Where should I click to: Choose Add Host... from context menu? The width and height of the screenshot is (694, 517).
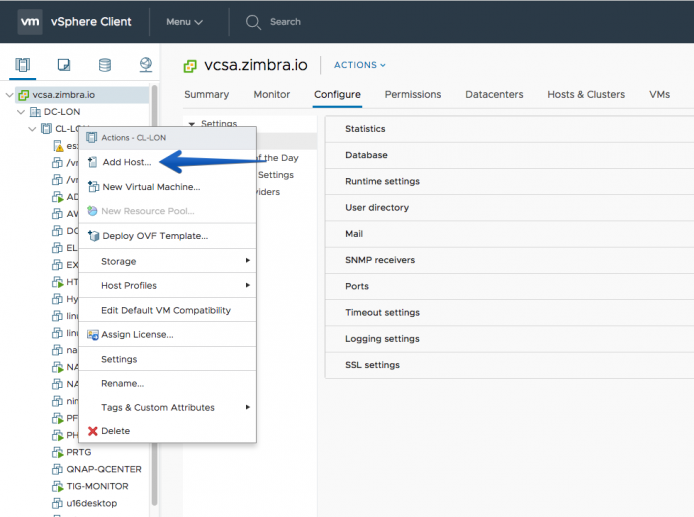[x=167, y=162]
